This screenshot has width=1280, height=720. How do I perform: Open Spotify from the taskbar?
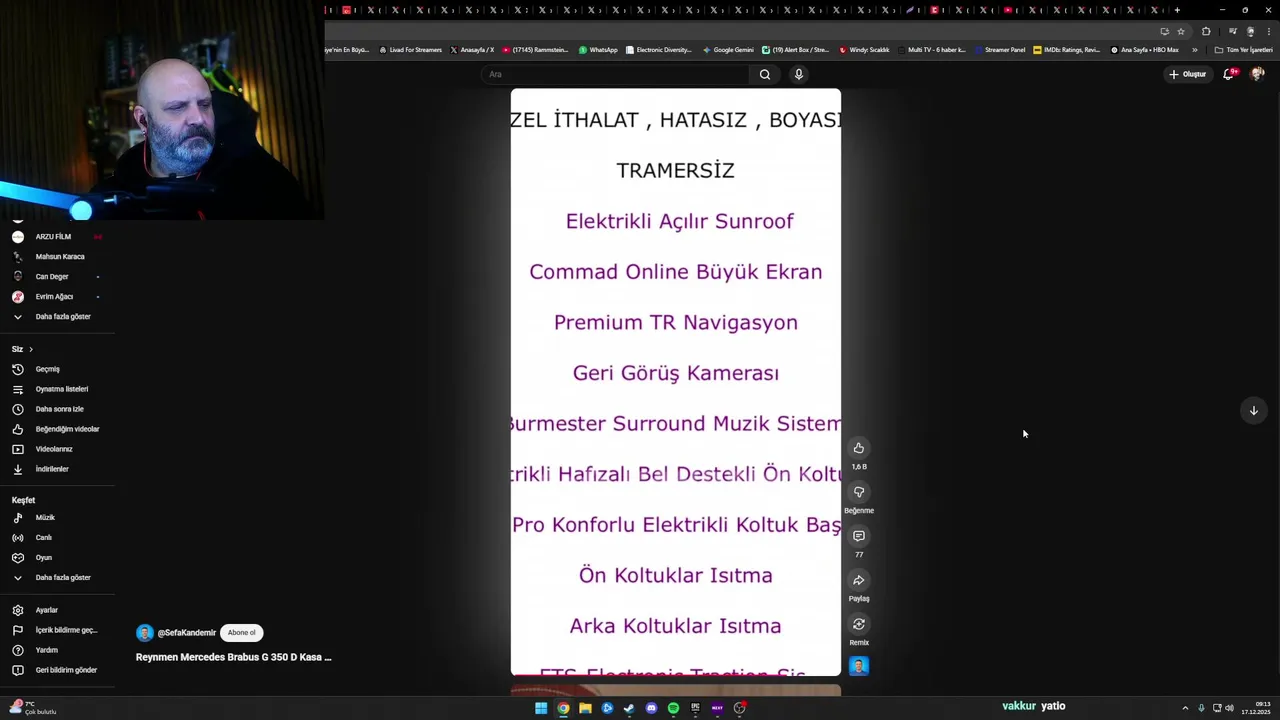[x=673, y=708]
